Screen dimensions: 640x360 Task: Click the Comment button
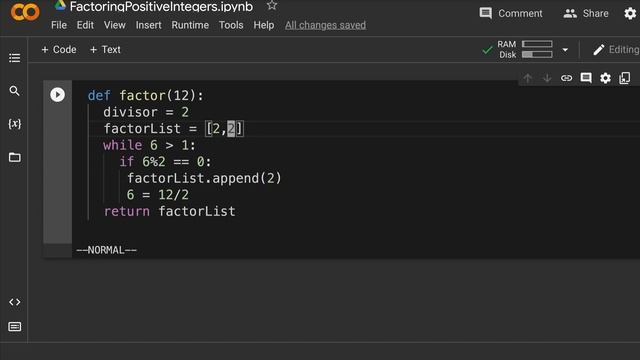coord(511,13)
